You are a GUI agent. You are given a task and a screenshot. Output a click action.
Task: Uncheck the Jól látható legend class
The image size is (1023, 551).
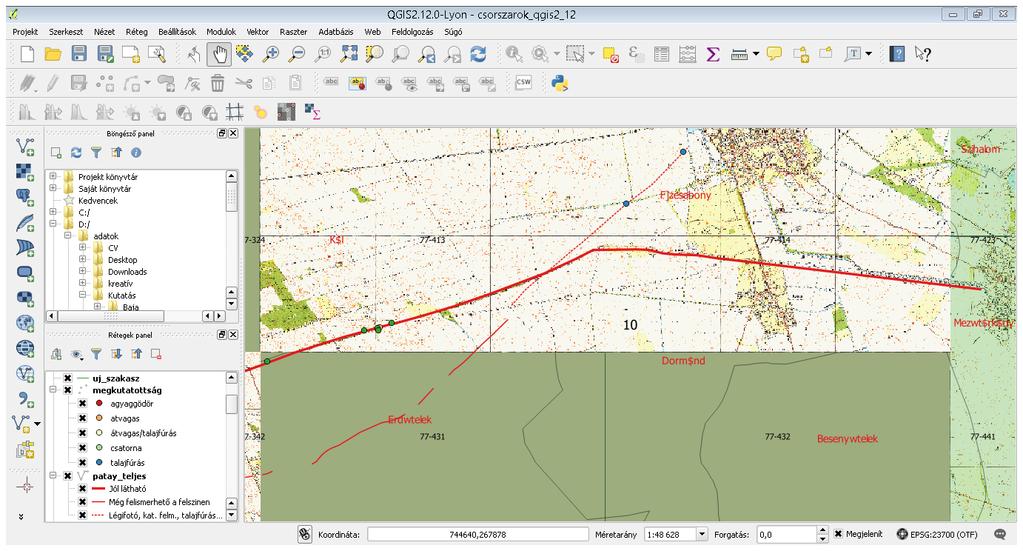(x=82, y=488)
